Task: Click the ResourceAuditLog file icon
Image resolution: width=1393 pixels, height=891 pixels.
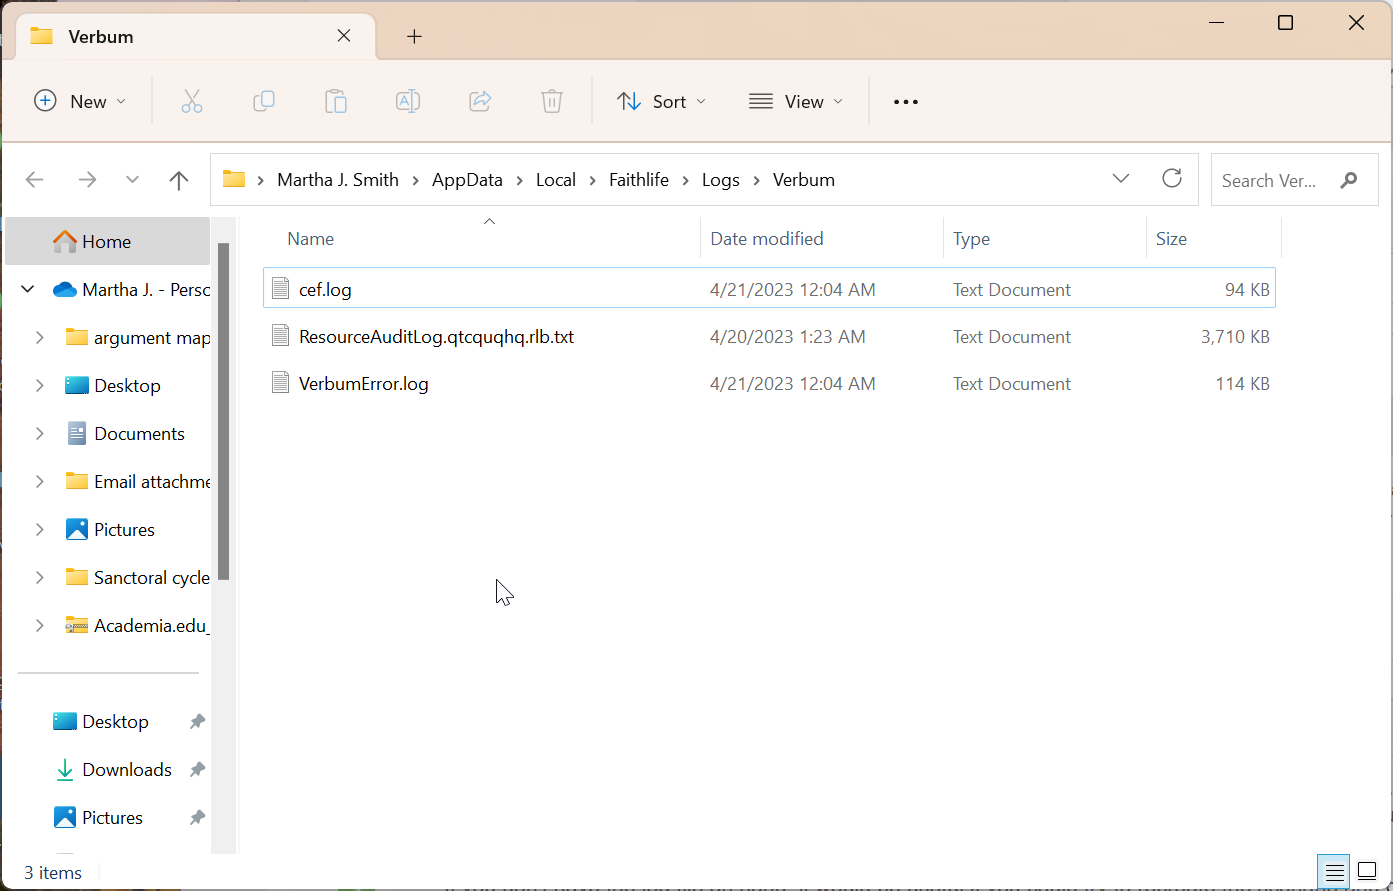Action: [x=281, y=336]
